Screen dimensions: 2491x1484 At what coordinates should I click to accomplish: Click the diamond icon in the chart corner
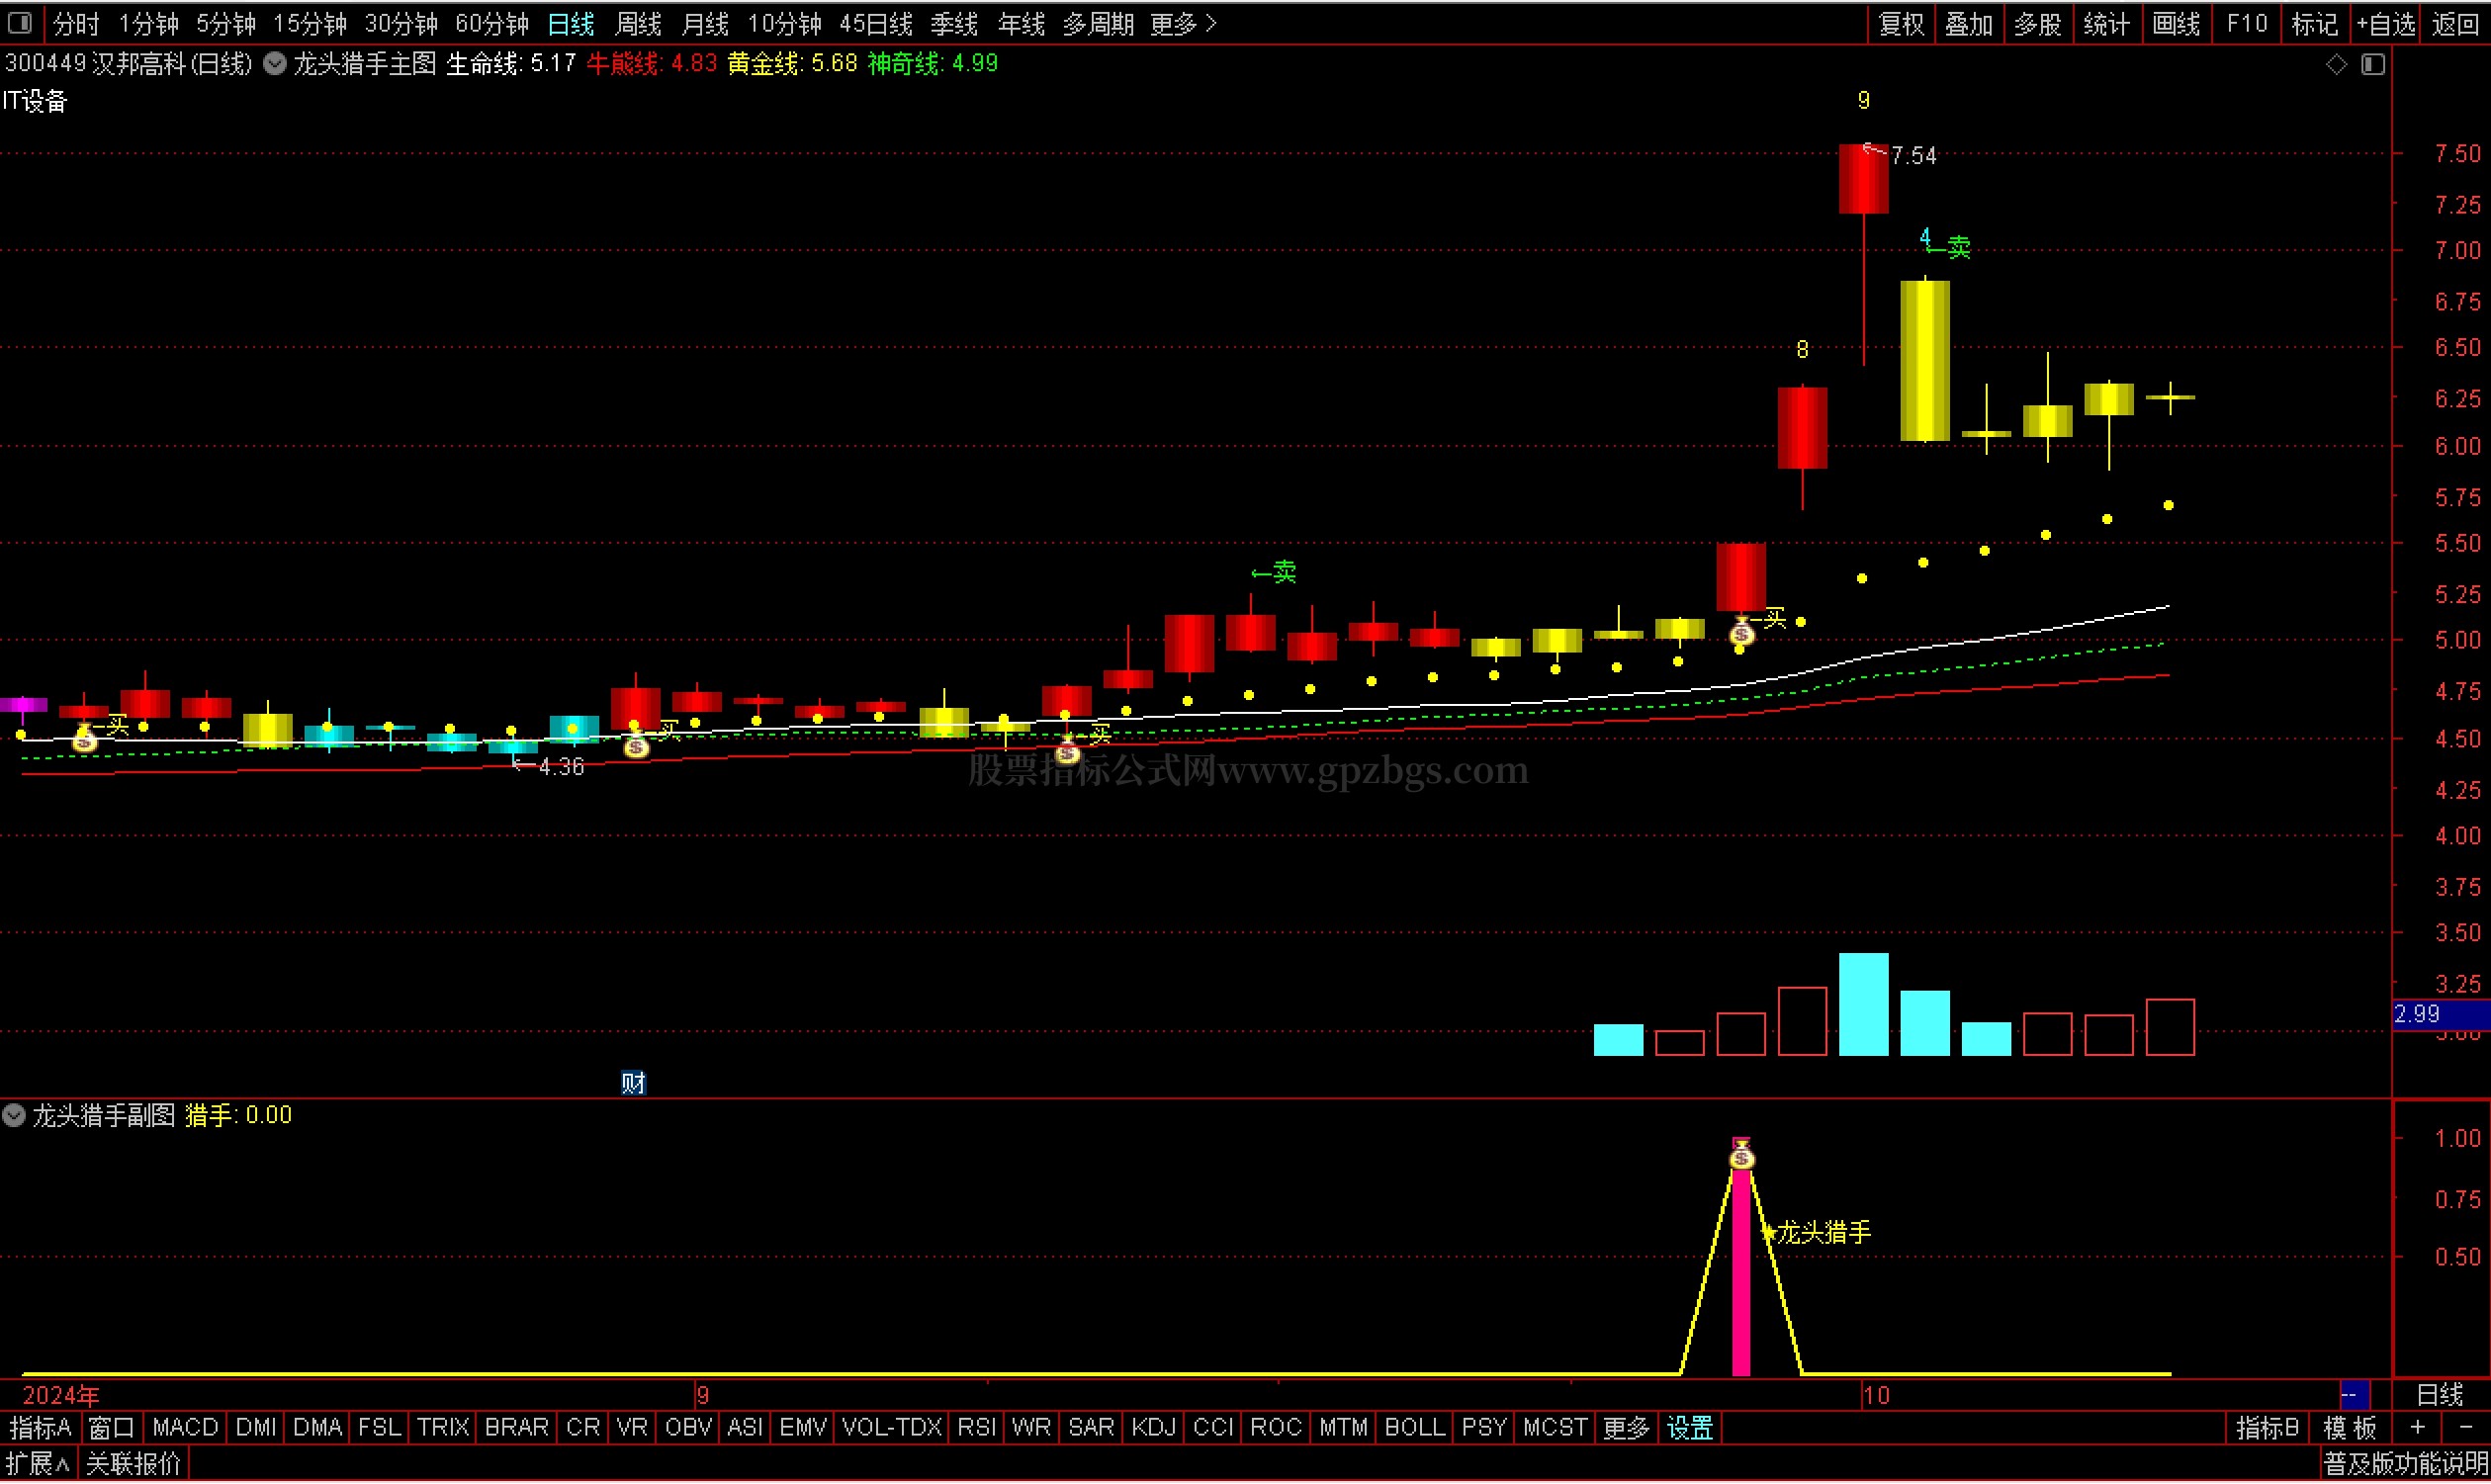2336,64
